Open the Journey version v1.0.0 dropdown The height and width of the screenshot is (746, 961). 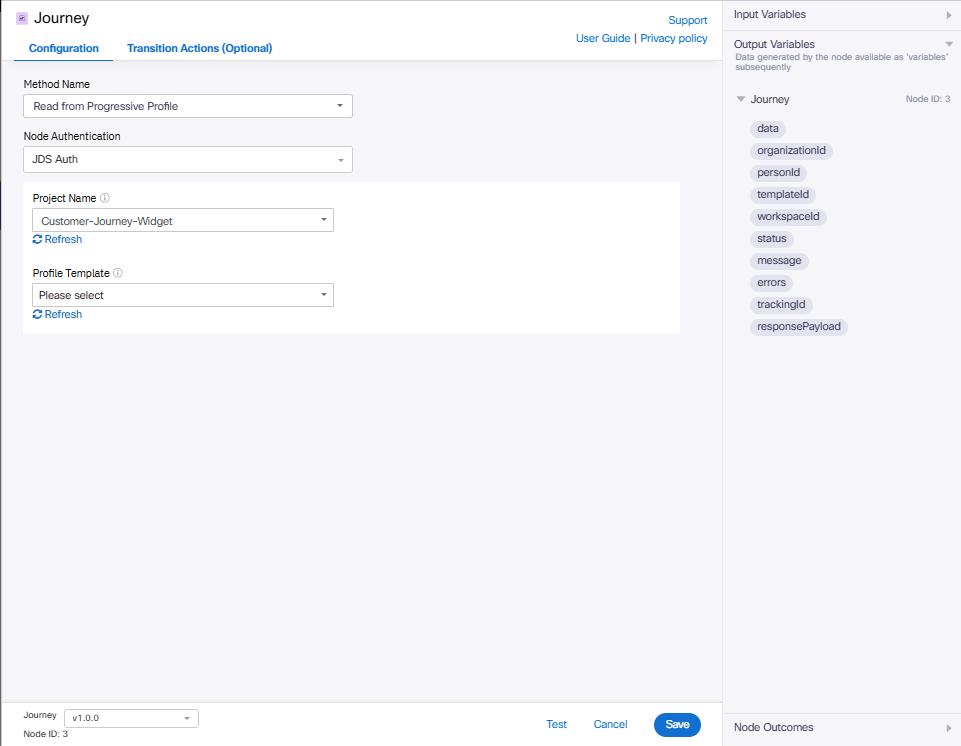(131, 718)
